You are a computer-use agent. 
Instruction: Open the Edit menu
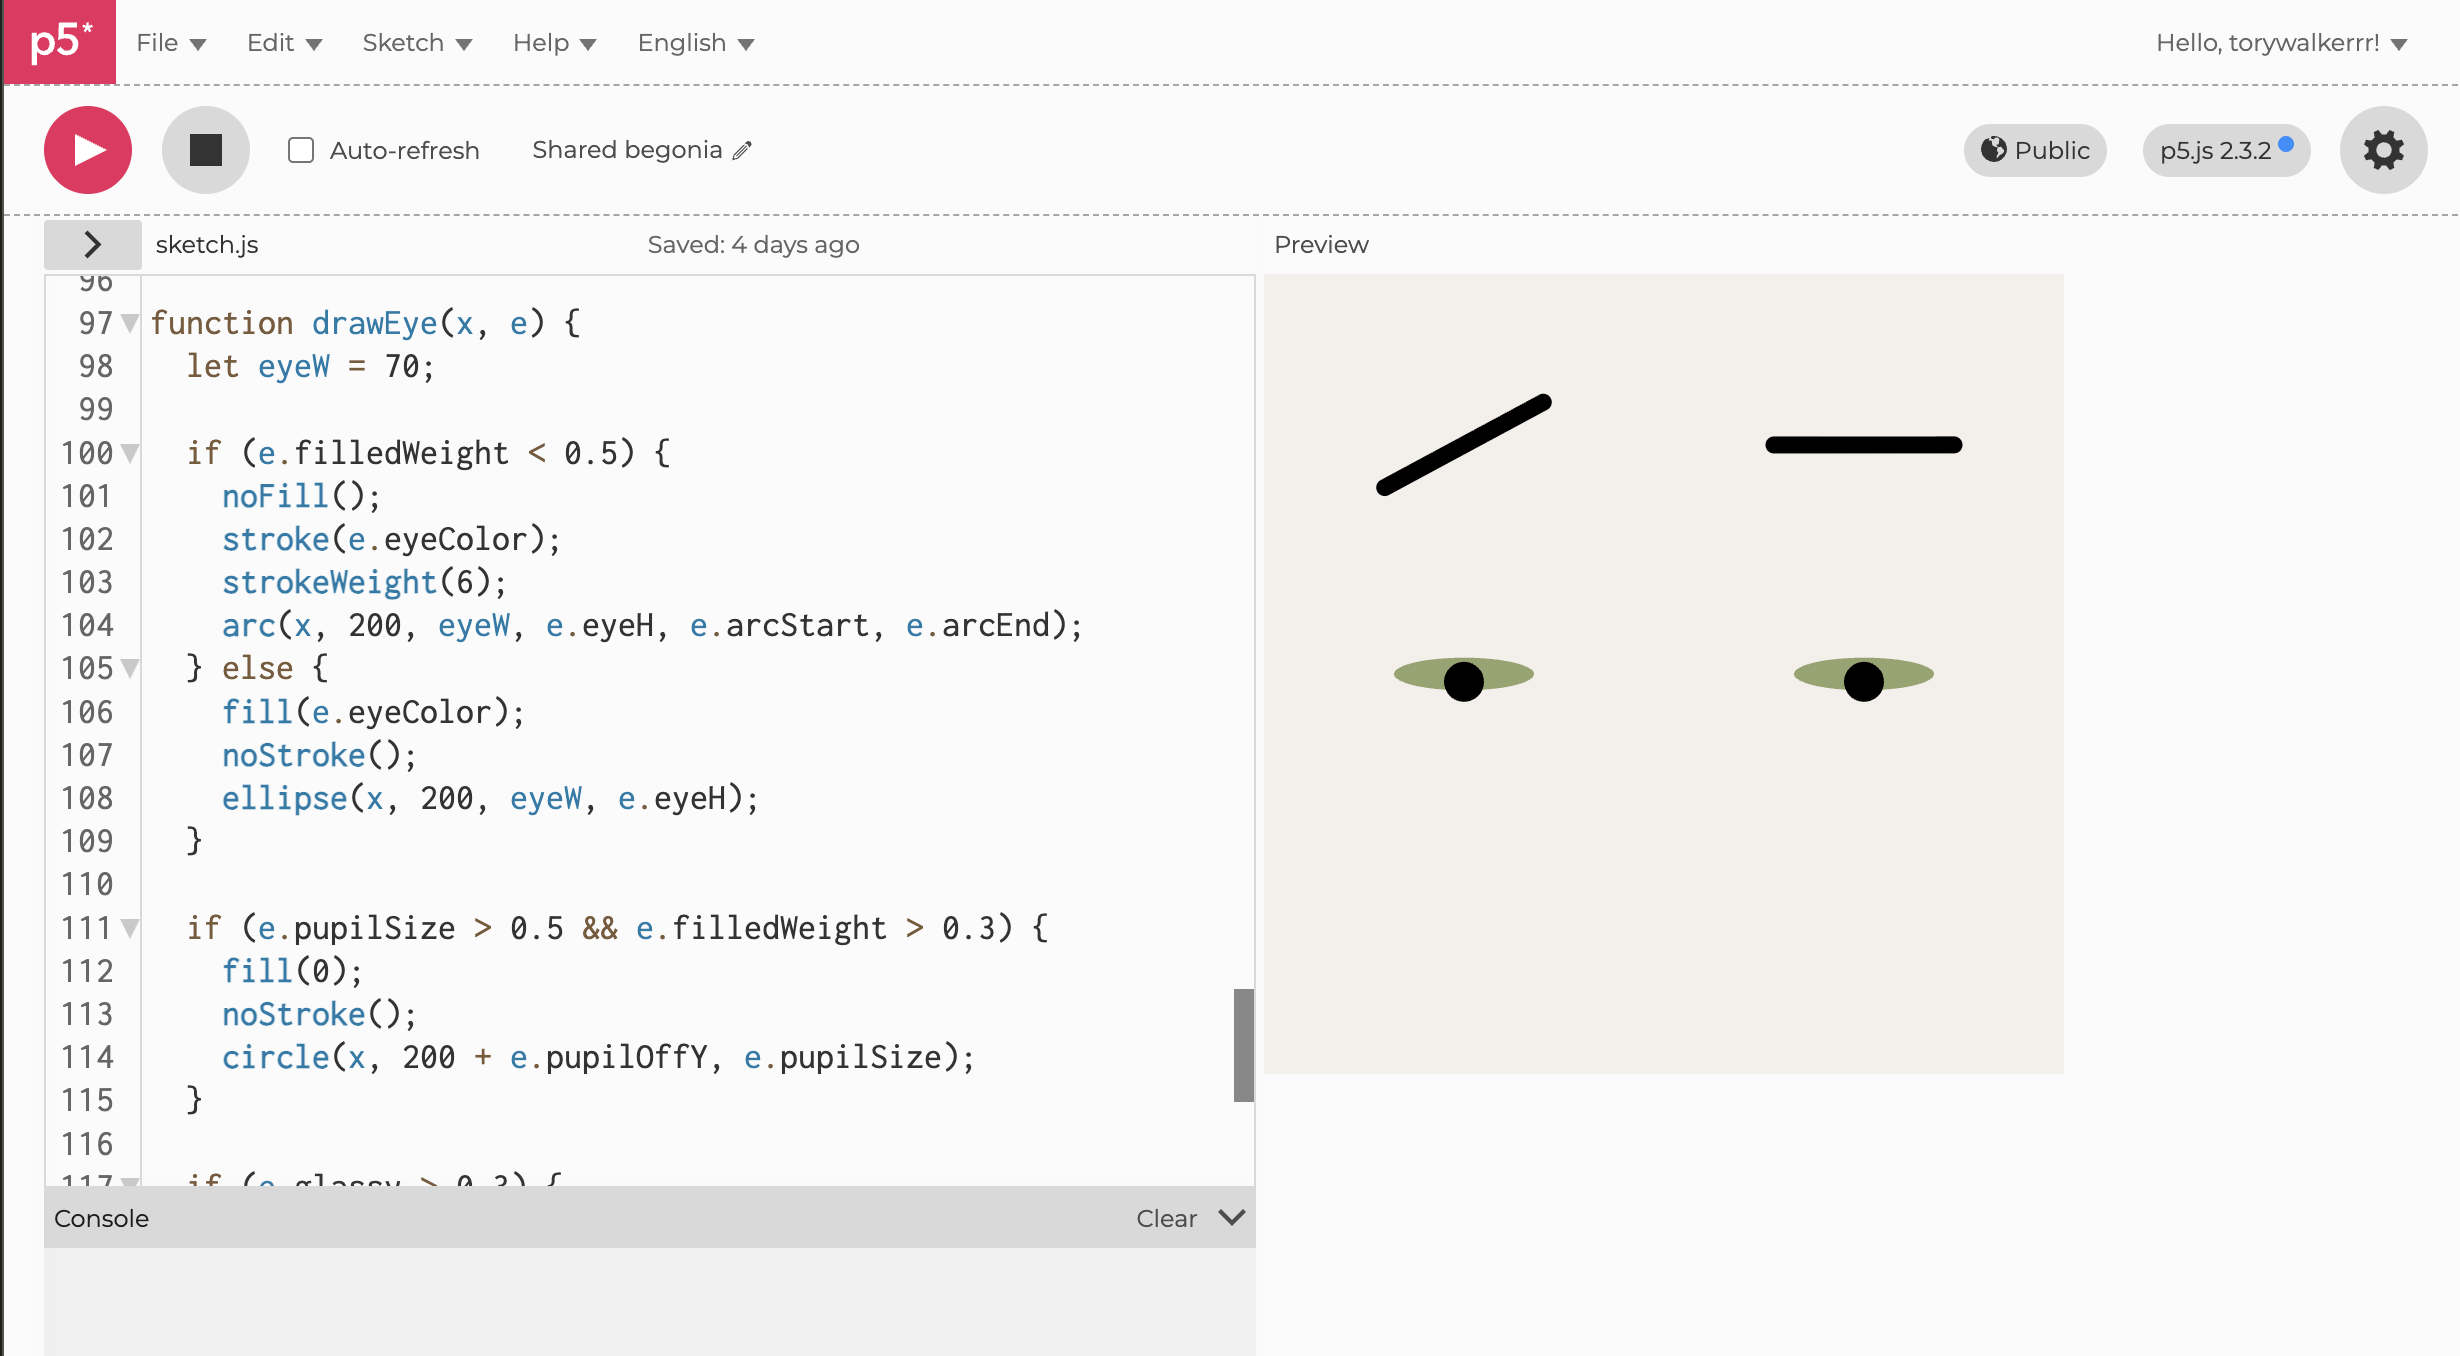284,43
